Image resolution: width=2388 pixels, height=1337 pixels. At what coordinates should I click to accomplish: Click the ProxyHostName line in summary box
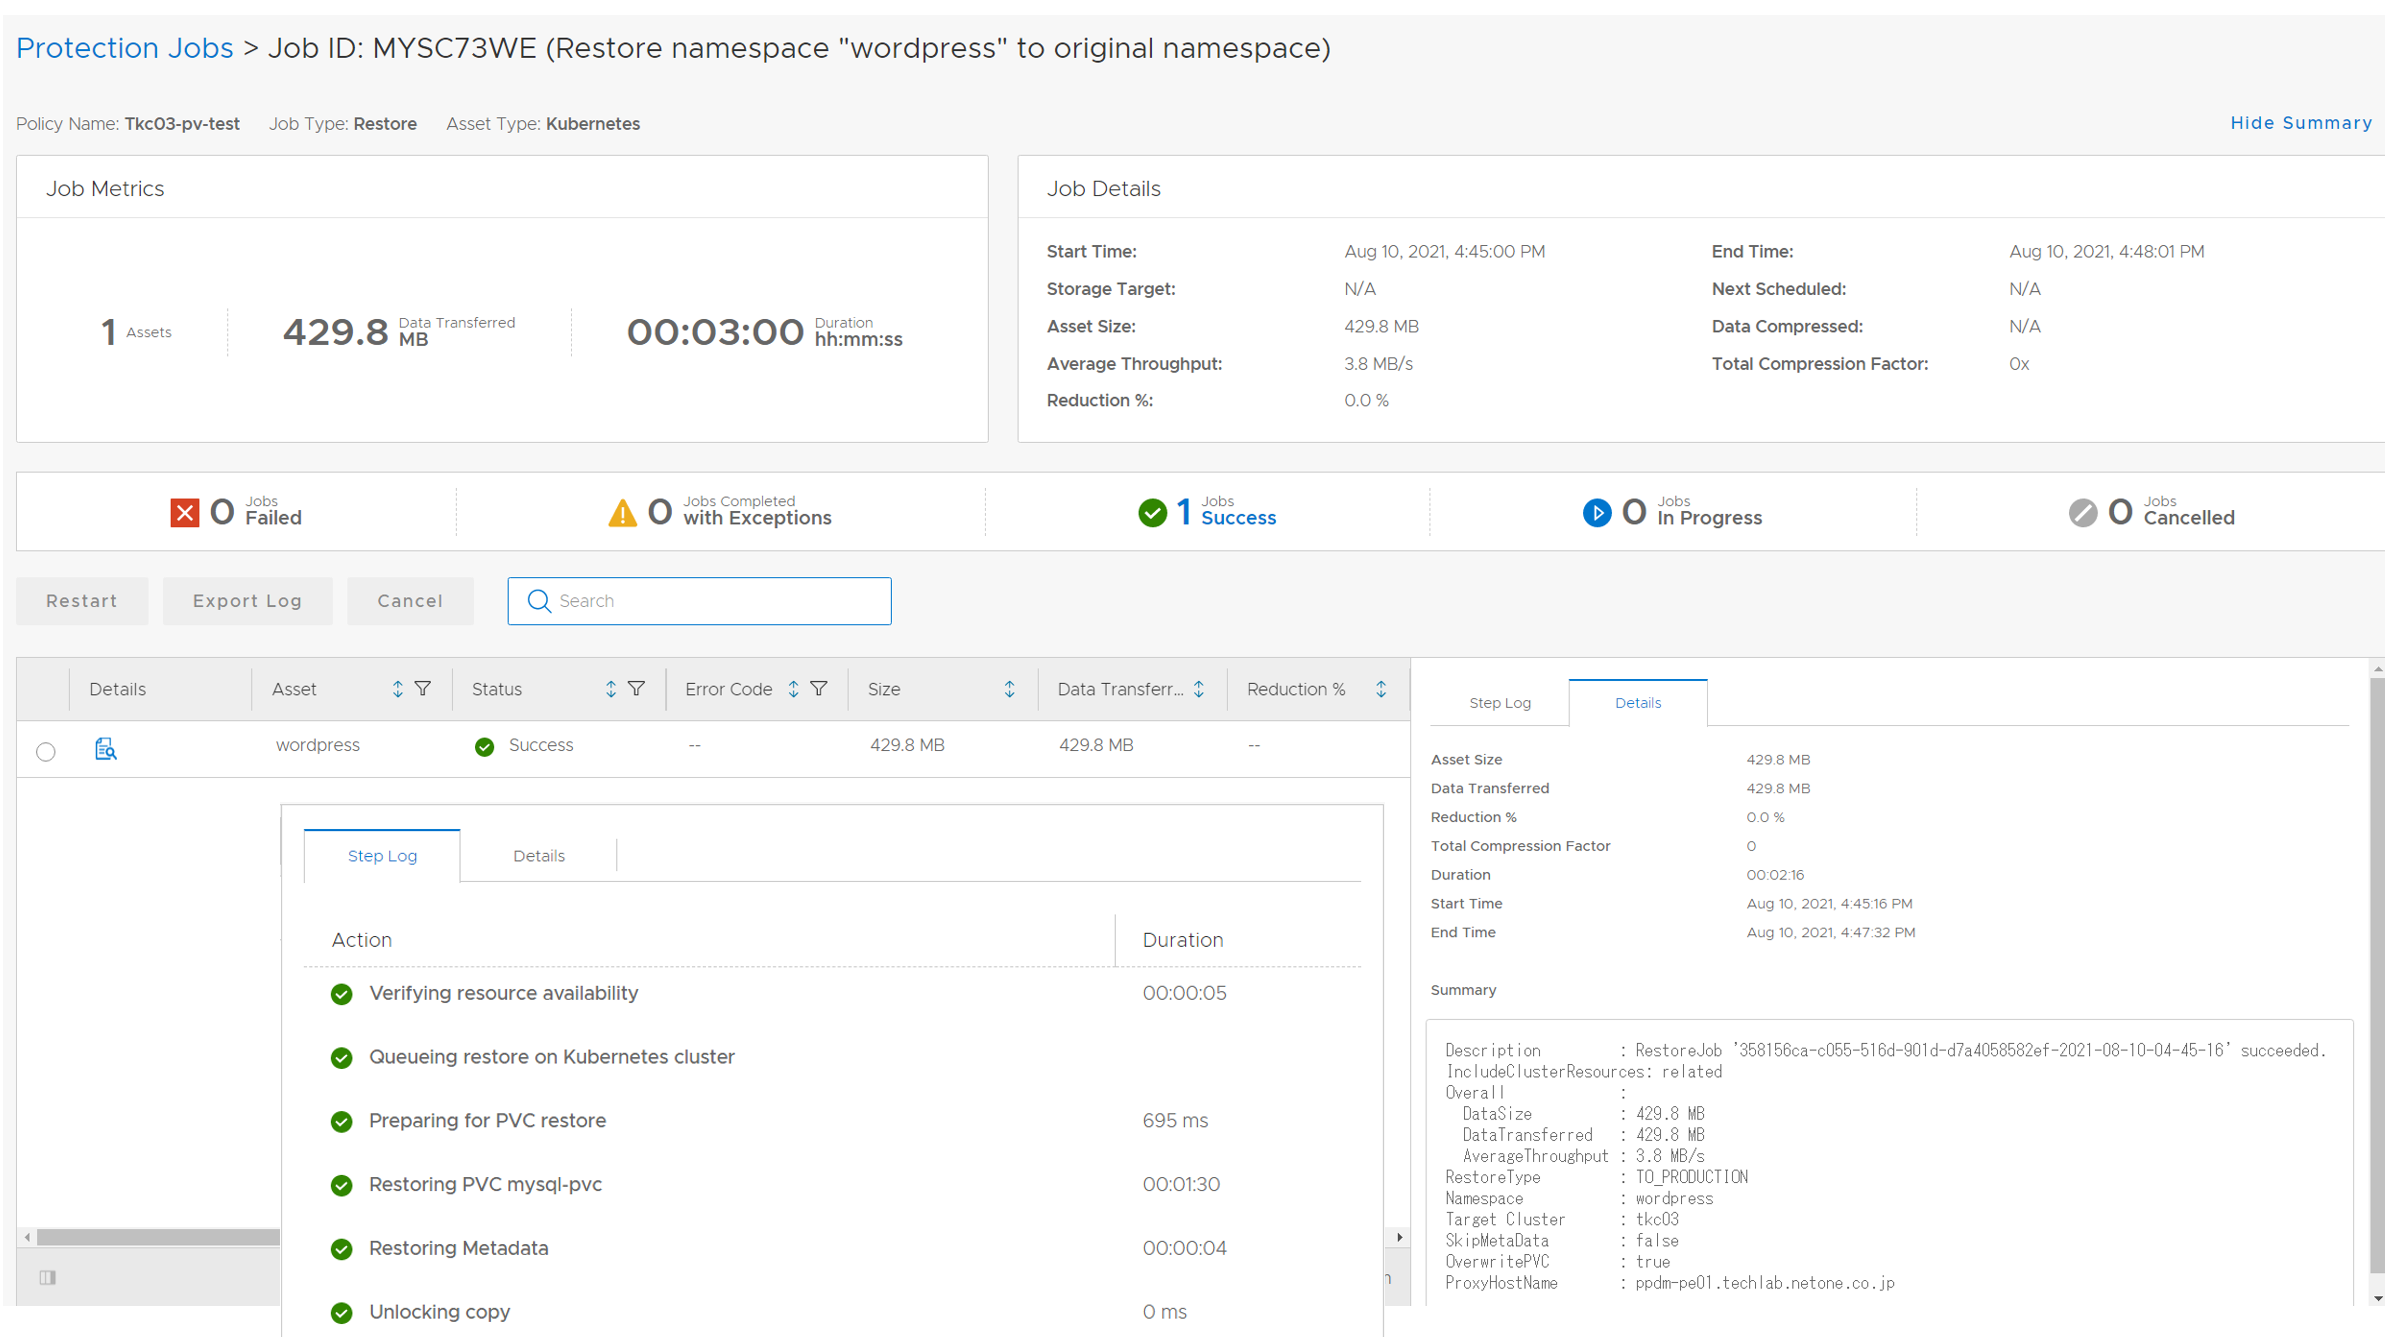tap(1670, 1283)
